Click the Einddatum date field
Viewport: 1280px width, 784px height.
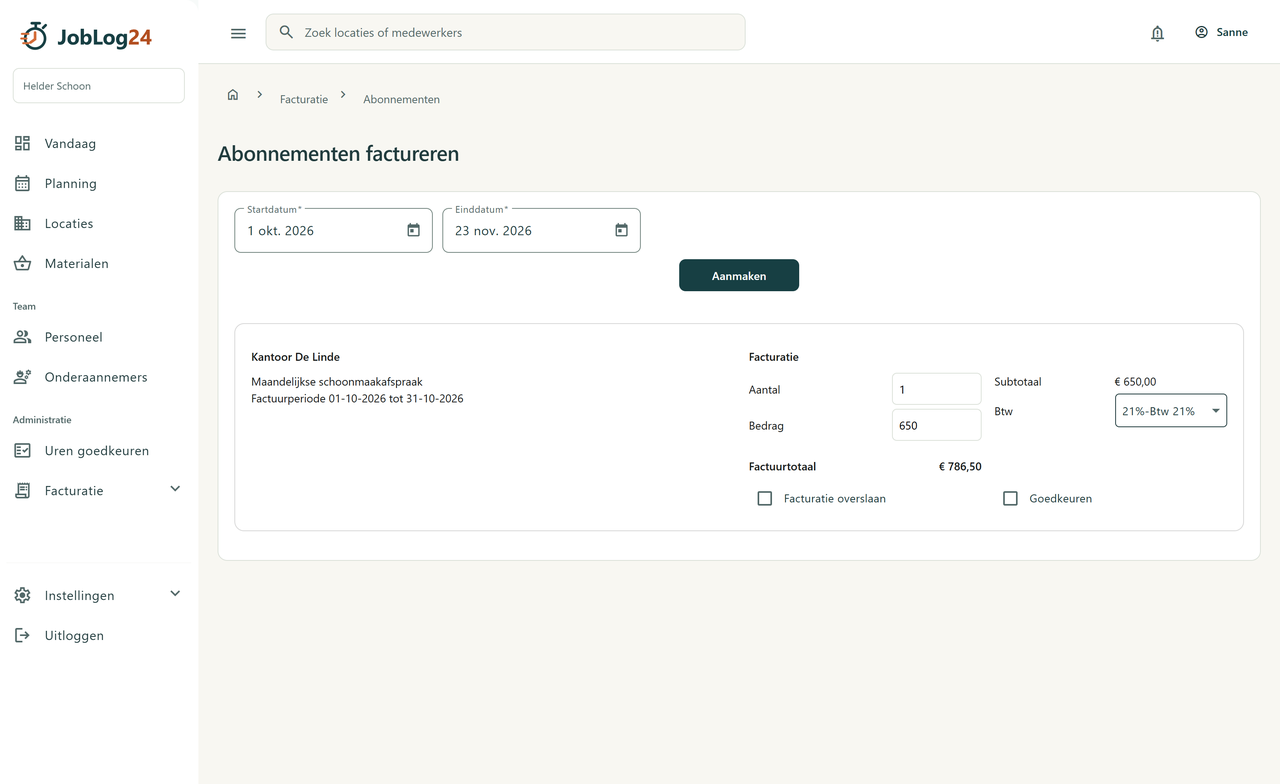coord(541,230)
